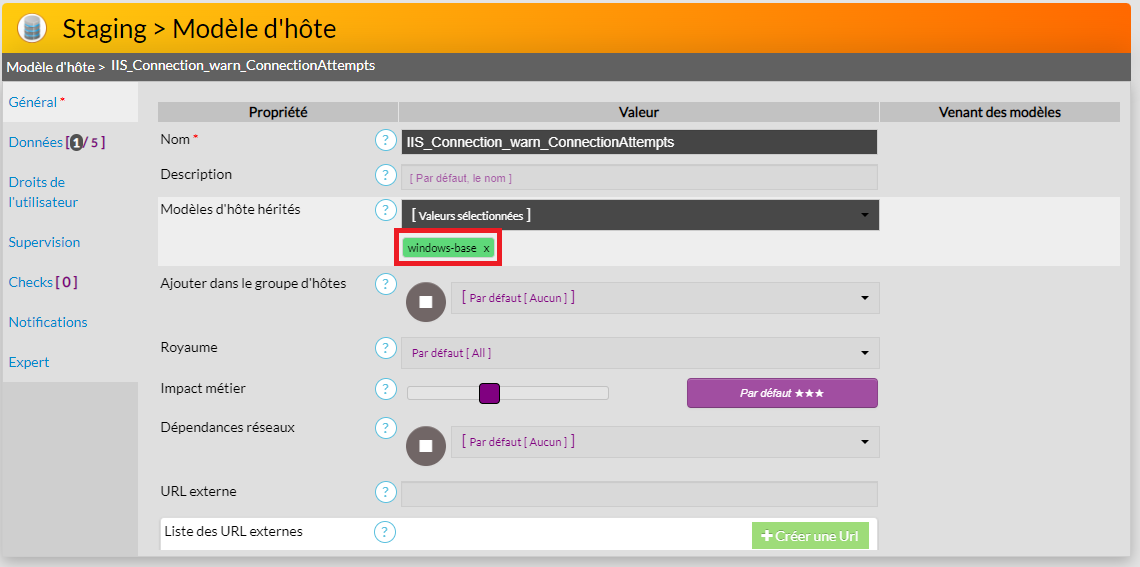
Task: Click the Impact métier slider handle
Action: [x=489, y=393]
